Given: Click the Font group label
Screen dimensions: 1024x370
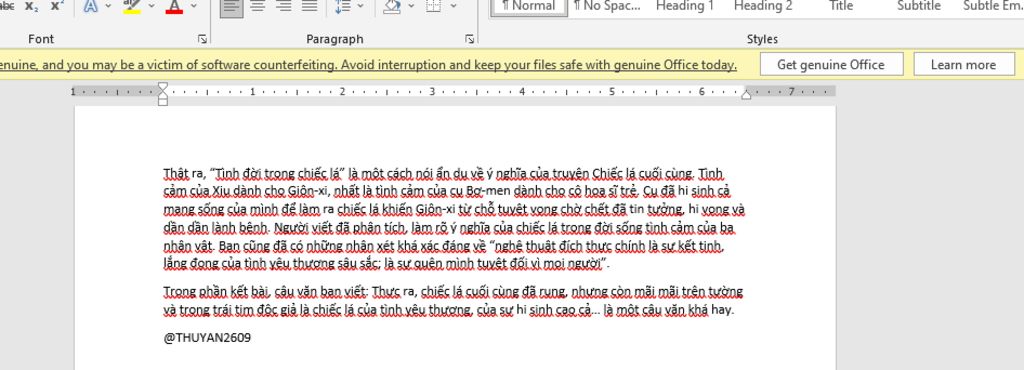Looking at the screenshot, I should (x=41, y=39).
